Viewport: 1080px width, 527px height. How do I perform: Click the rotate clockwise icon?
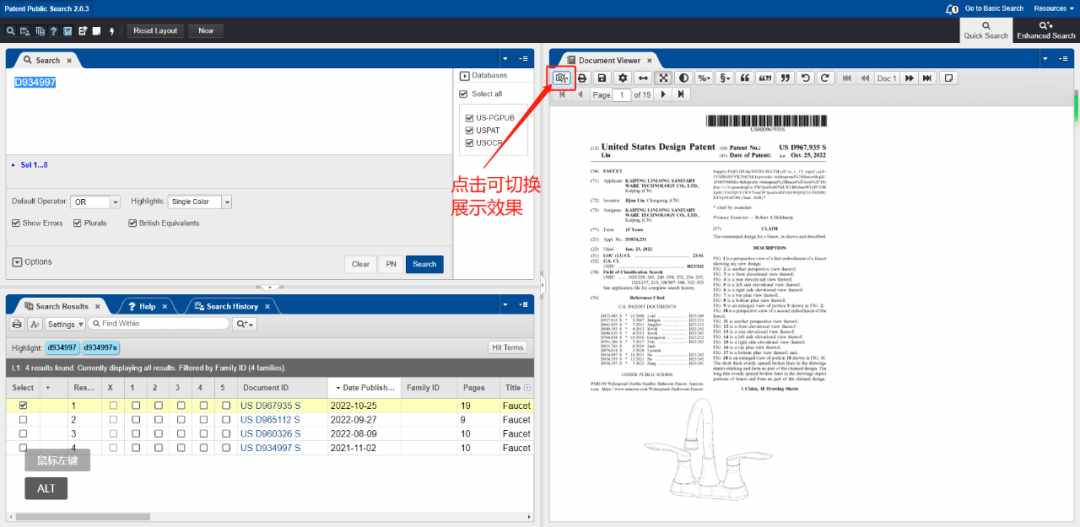tap(825, 79)
